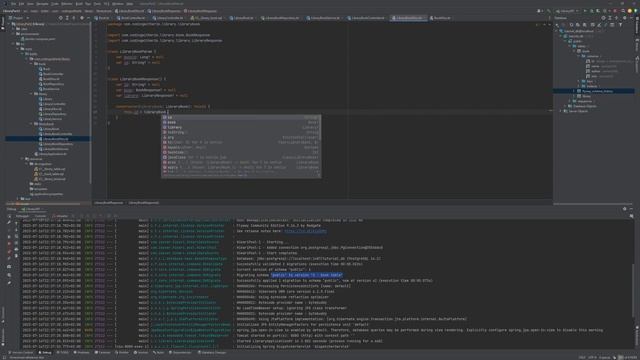Open the Terminal tool window
This screenshot has width=640, height=360.
pyautogui.click(x=103, y=352)
